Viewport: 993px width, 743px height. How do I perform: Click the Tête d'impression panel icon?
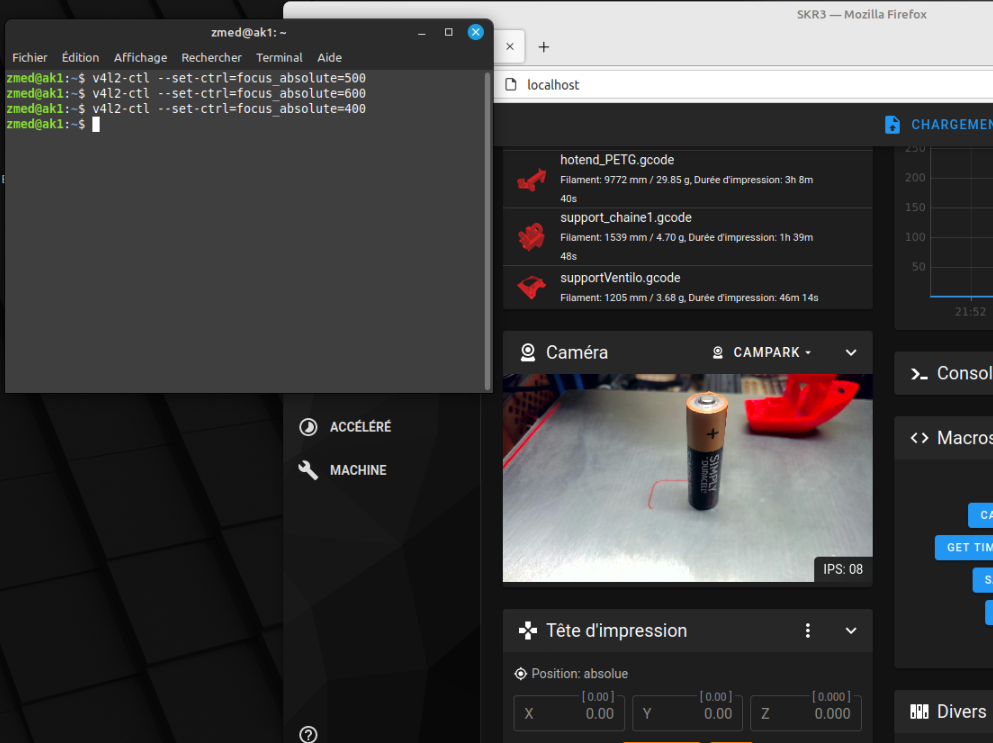[528, 631]
